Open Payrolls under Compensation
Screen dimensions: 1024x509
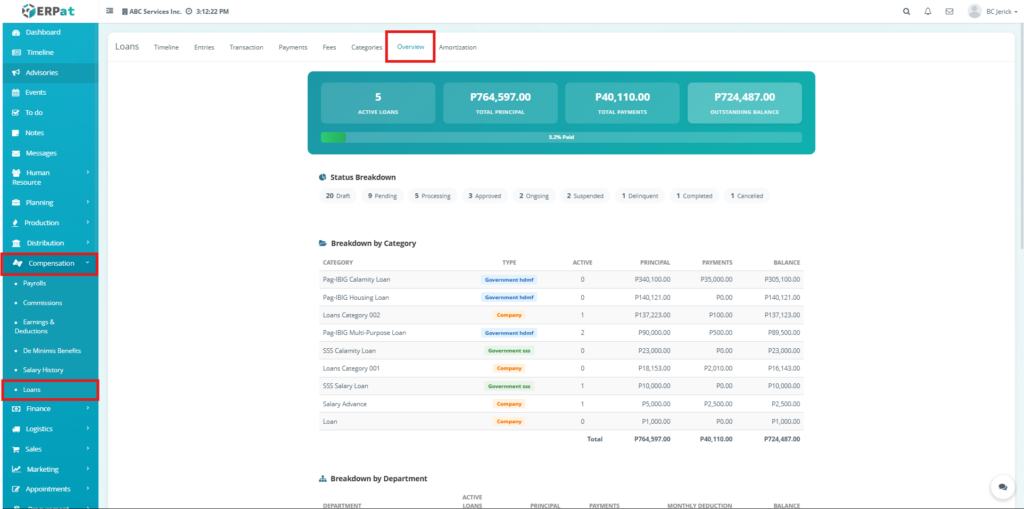(x=35, y=283)
